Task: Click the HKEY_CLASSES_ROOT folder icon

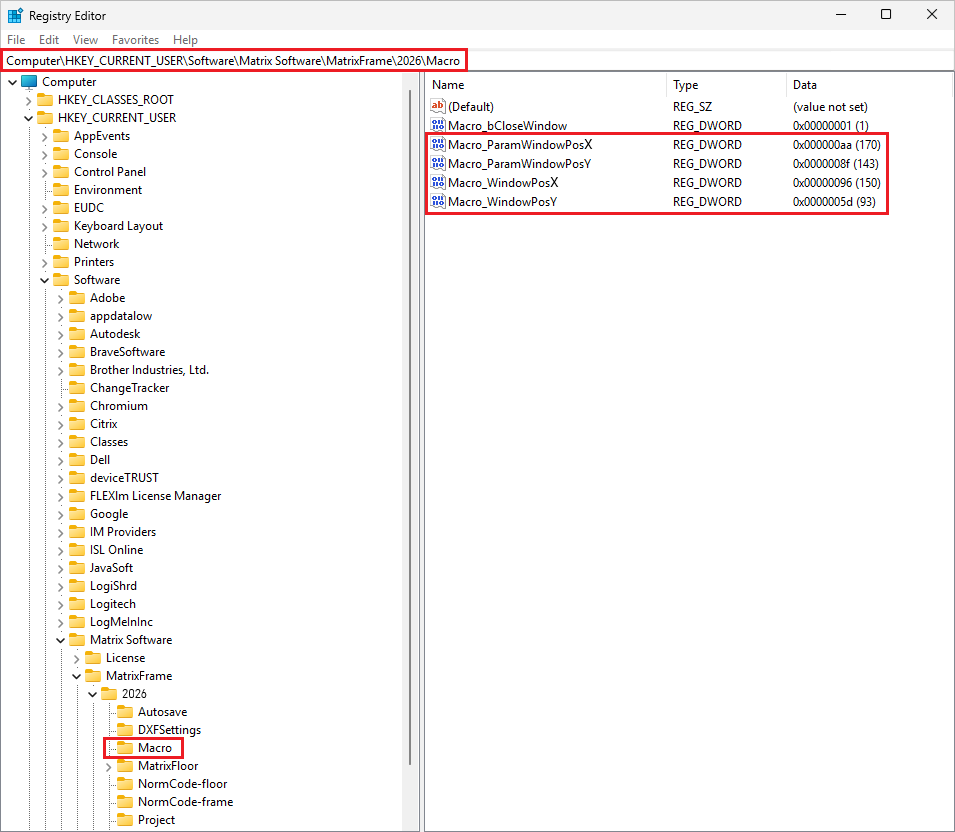Action: click(45, 100)
